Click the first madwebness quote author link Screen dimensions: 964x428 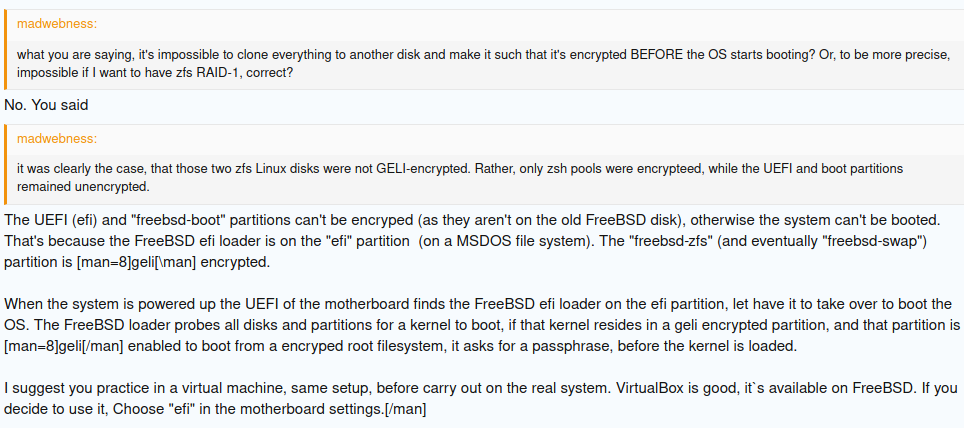coord(57,23)
